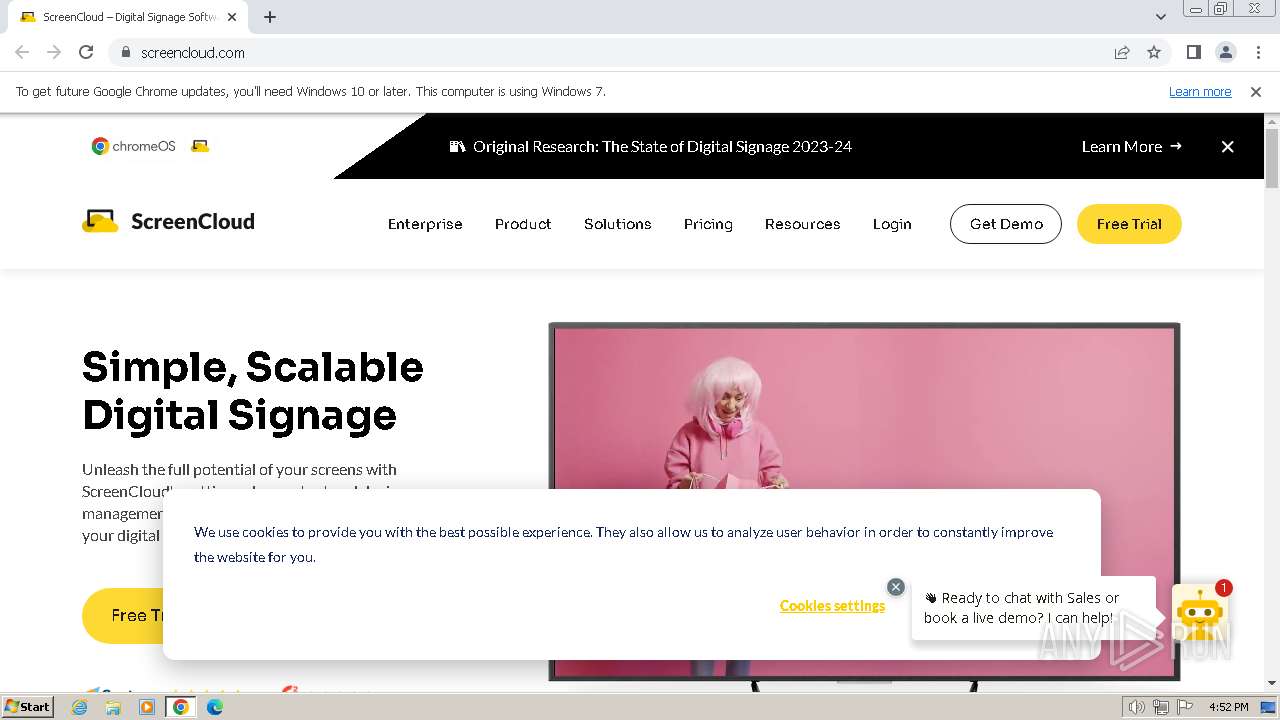Open the Product menu
This screenshot has width=1280, height=720.
[523, 224]
